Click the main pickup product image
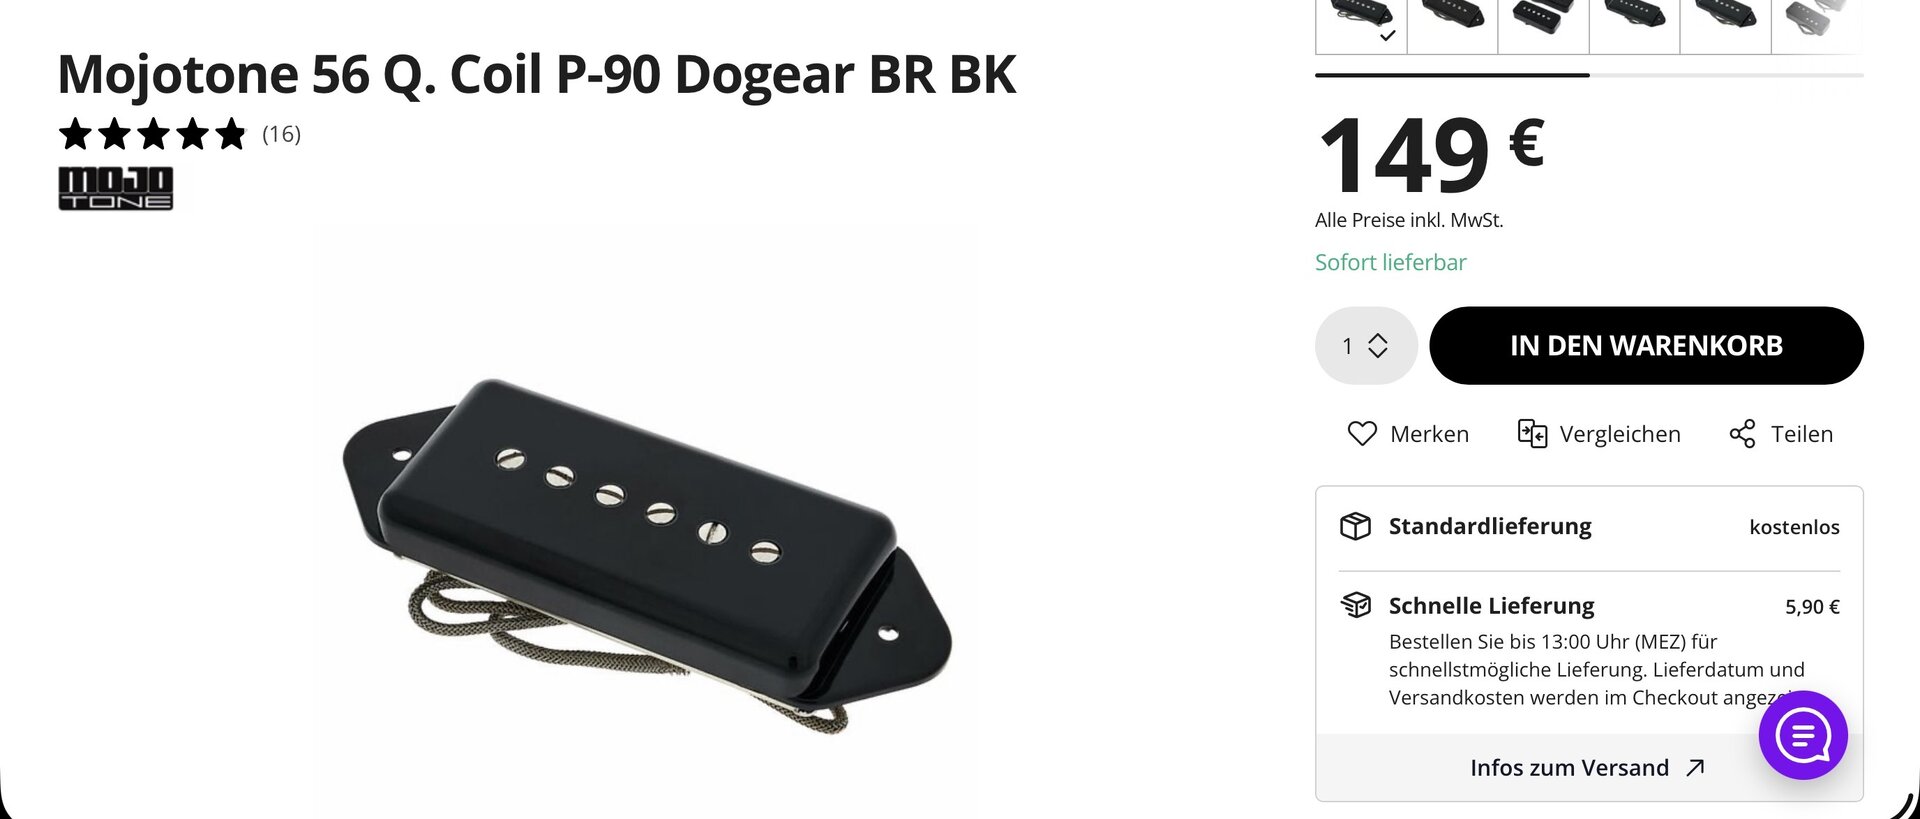The image size is (1920, 819). pyautogui.click(x=647, y=550)
